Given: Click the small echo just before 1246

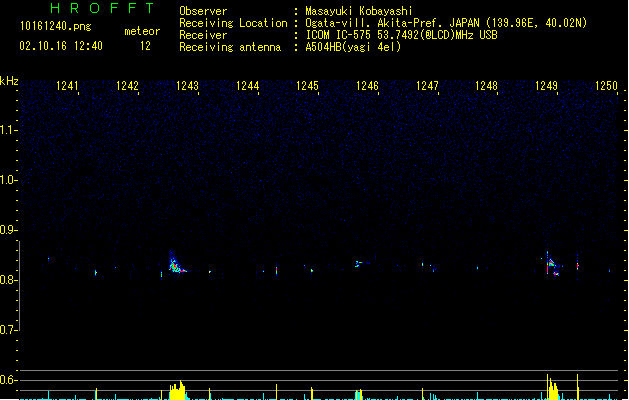Looking at the screenshot, I should [359, 264].
